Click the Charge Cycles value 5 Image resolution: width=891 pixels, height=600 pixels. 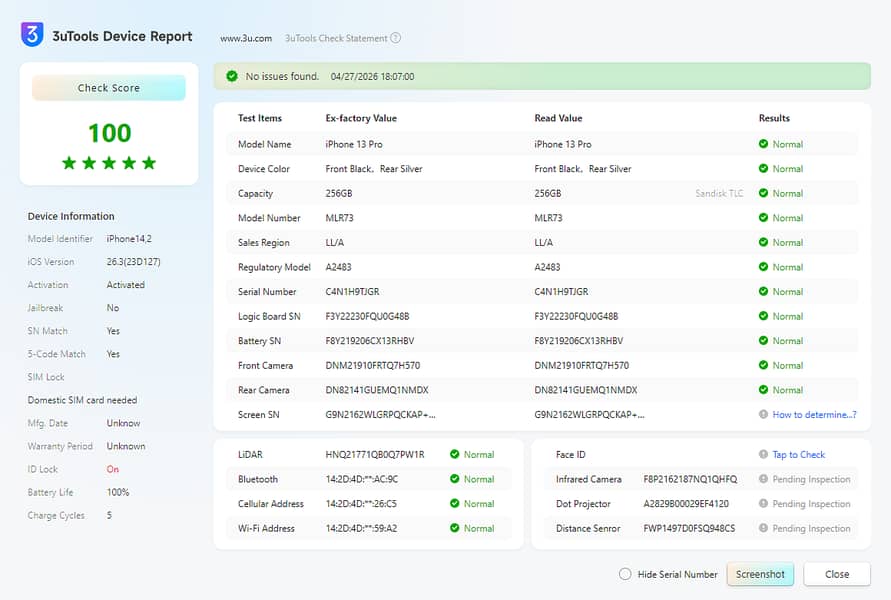[109, 515]
